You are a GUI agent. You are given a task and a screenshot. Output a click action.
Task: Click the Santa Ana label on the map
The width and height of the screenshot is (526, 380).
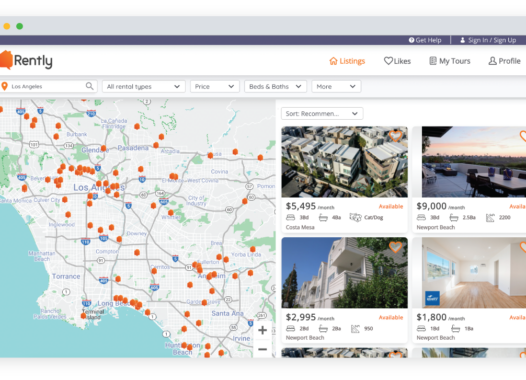pyautogui.click(x=227, y=313)
